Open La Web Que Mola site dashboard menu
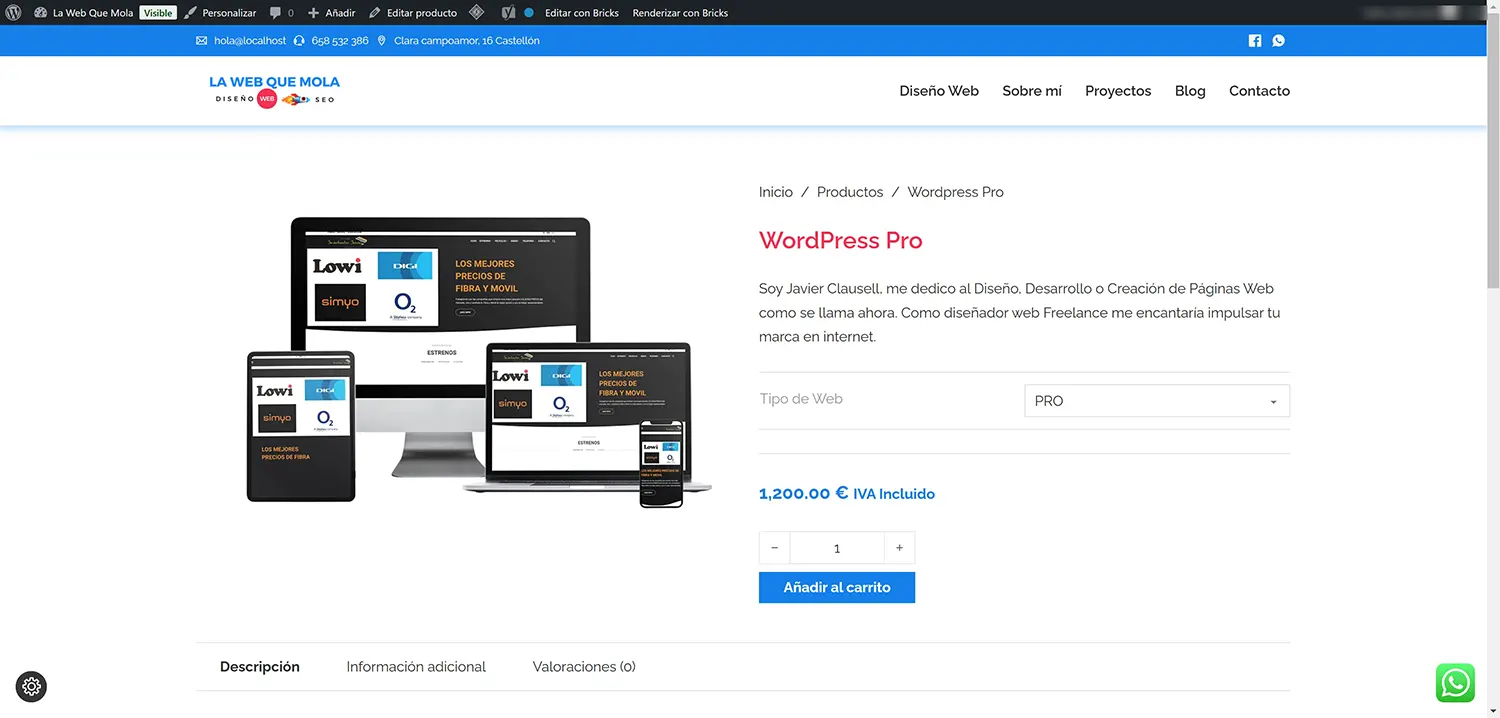The height and width of the screenshot is (718, 1500). point(82,13)
